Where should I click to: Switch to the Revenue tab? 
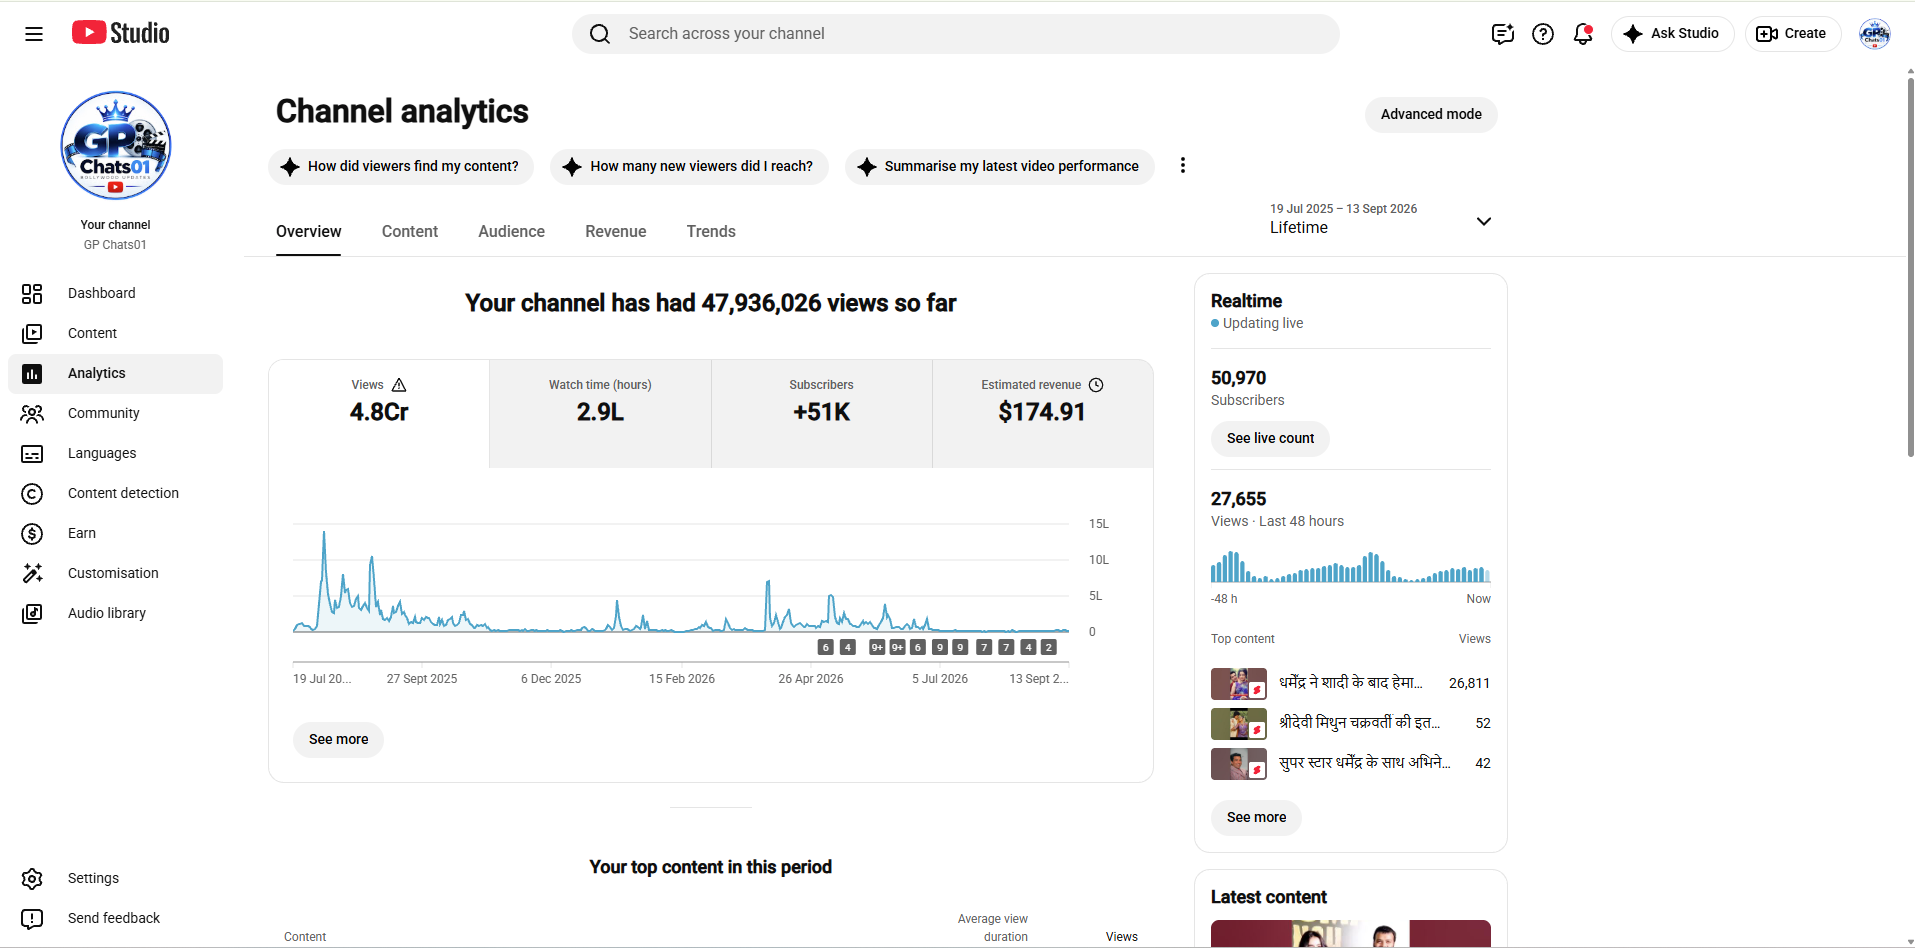(x=616, y=232)
